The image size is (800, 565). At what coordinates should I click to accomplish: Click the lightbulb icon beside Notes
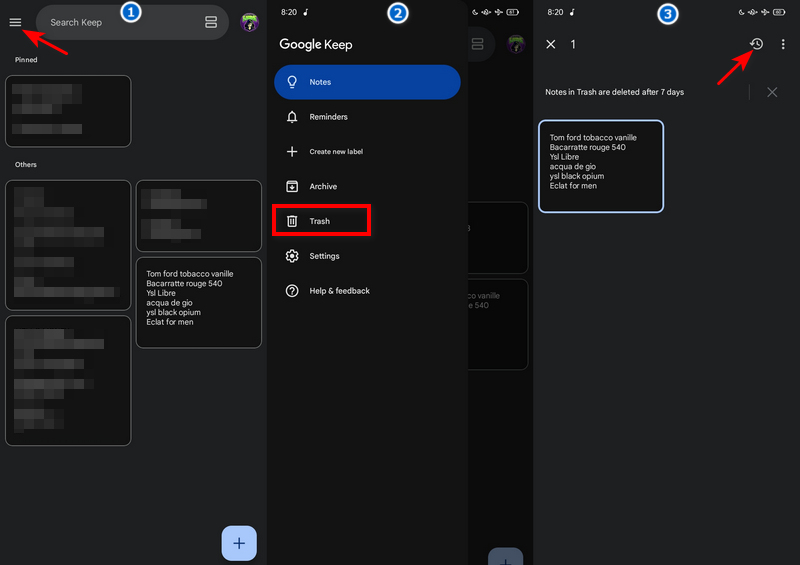tap(292, 82)
